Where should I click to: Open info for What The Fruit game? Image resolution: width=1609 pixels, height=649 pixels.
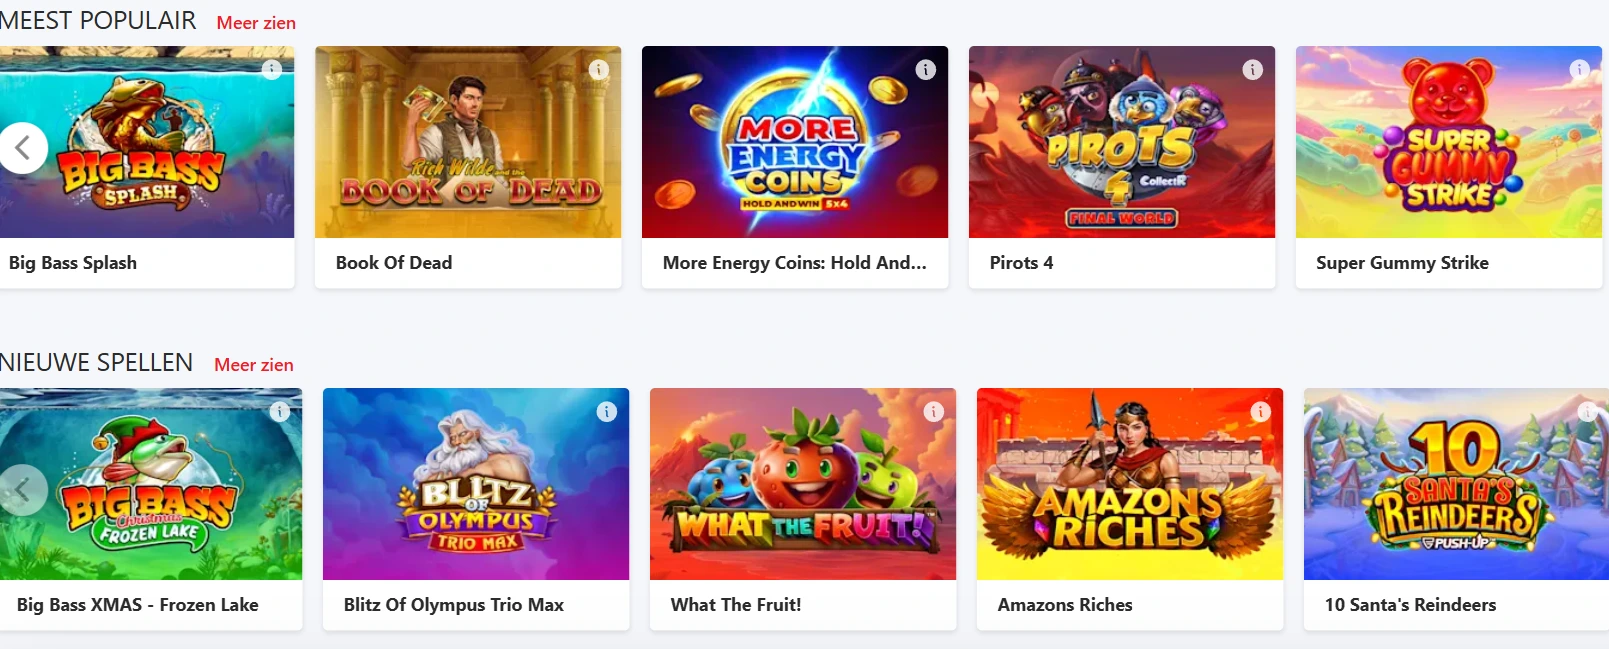point(932,411)
